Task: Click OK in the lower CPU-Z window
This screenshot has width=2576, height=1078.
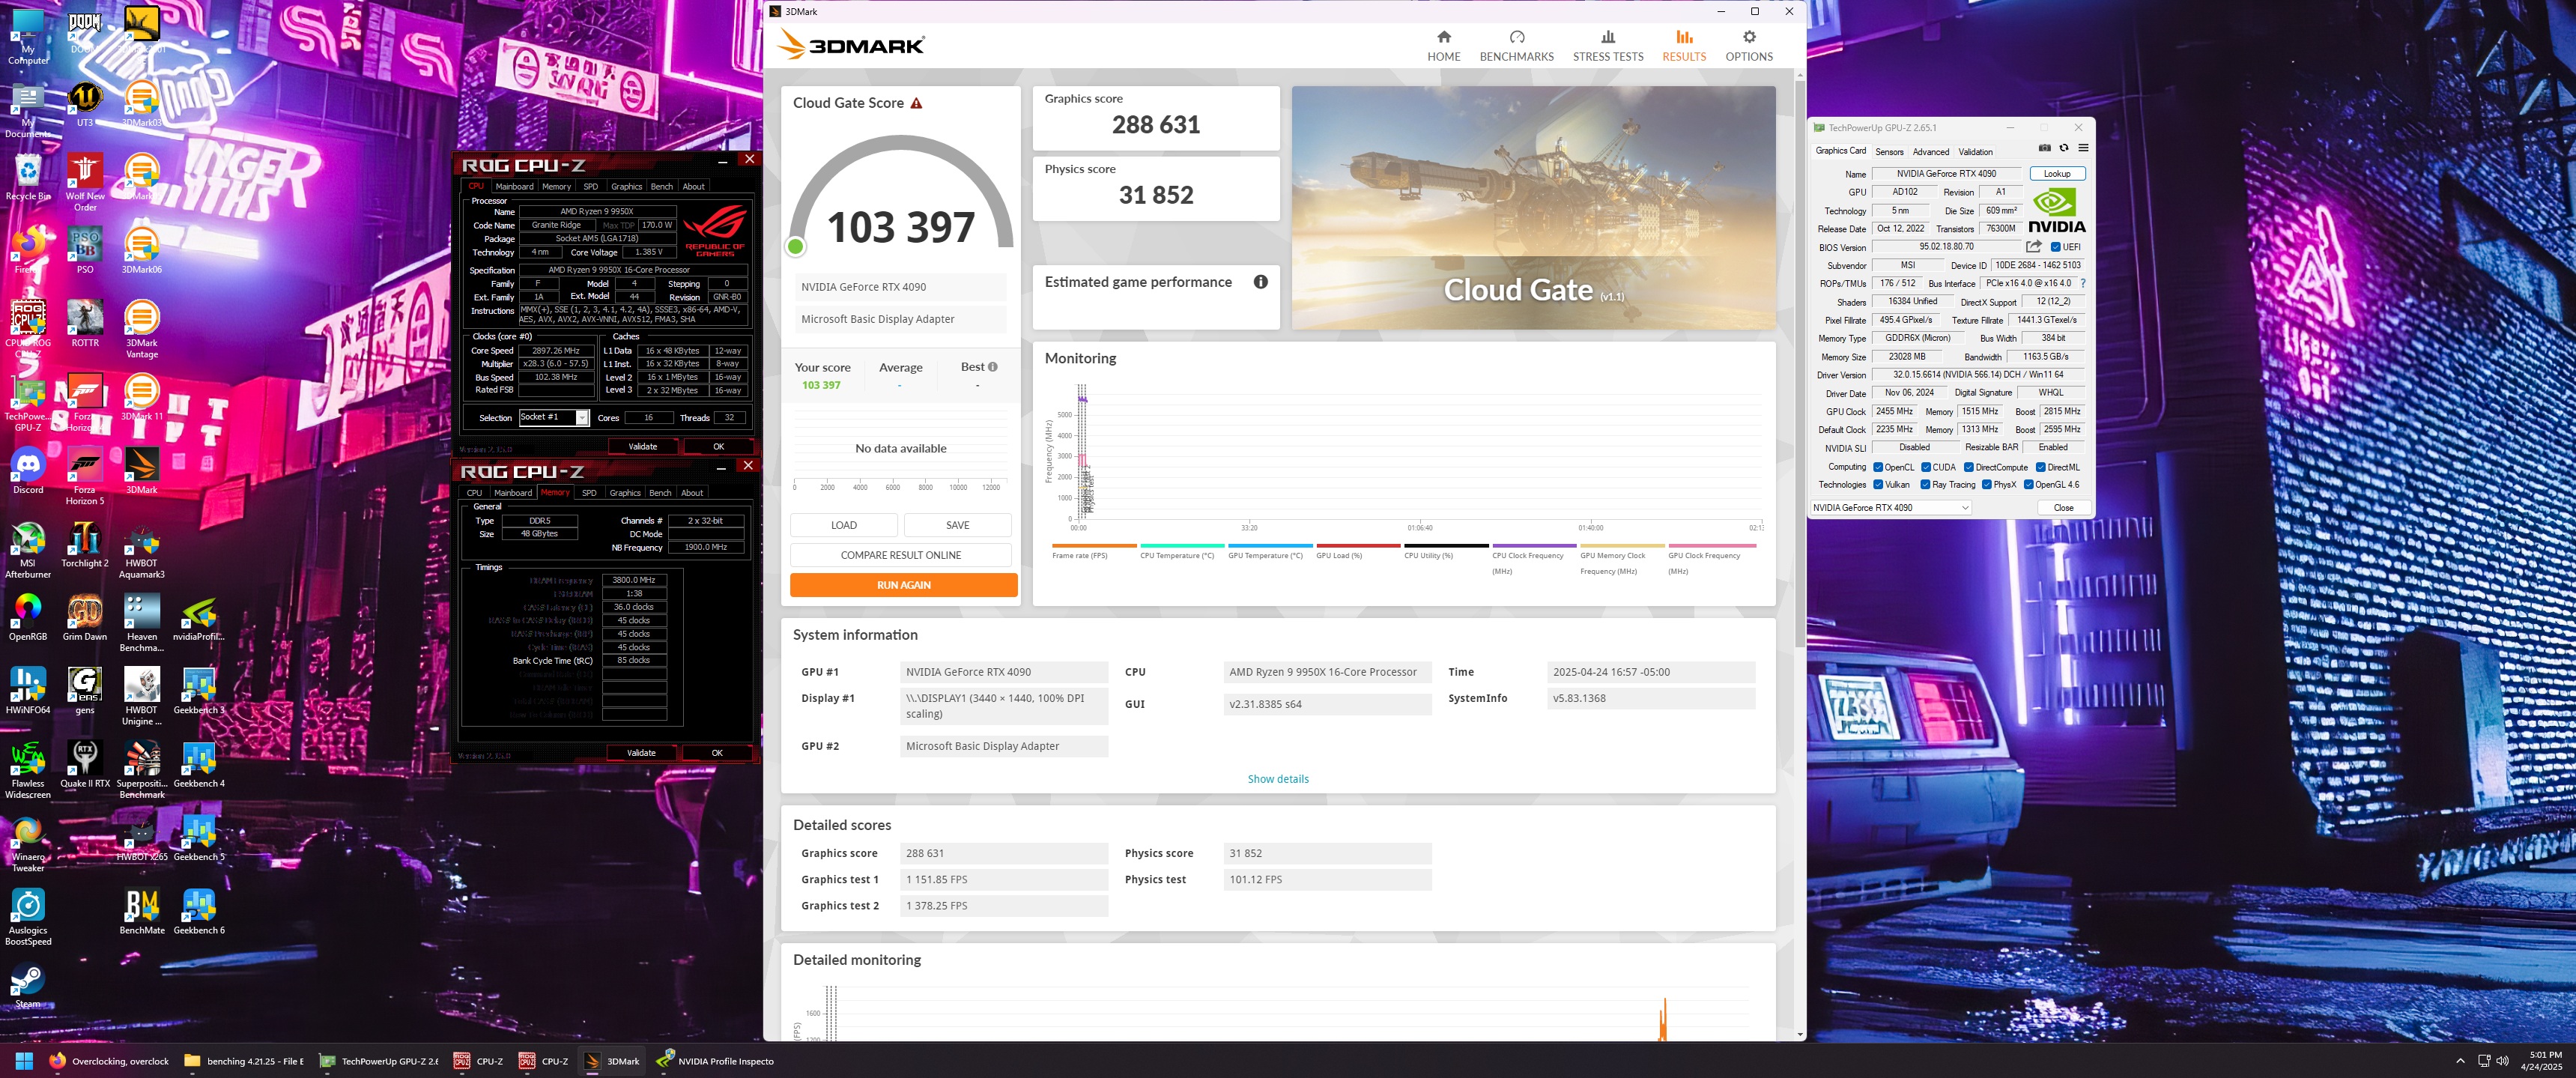Action: click(x=716, y=753)
